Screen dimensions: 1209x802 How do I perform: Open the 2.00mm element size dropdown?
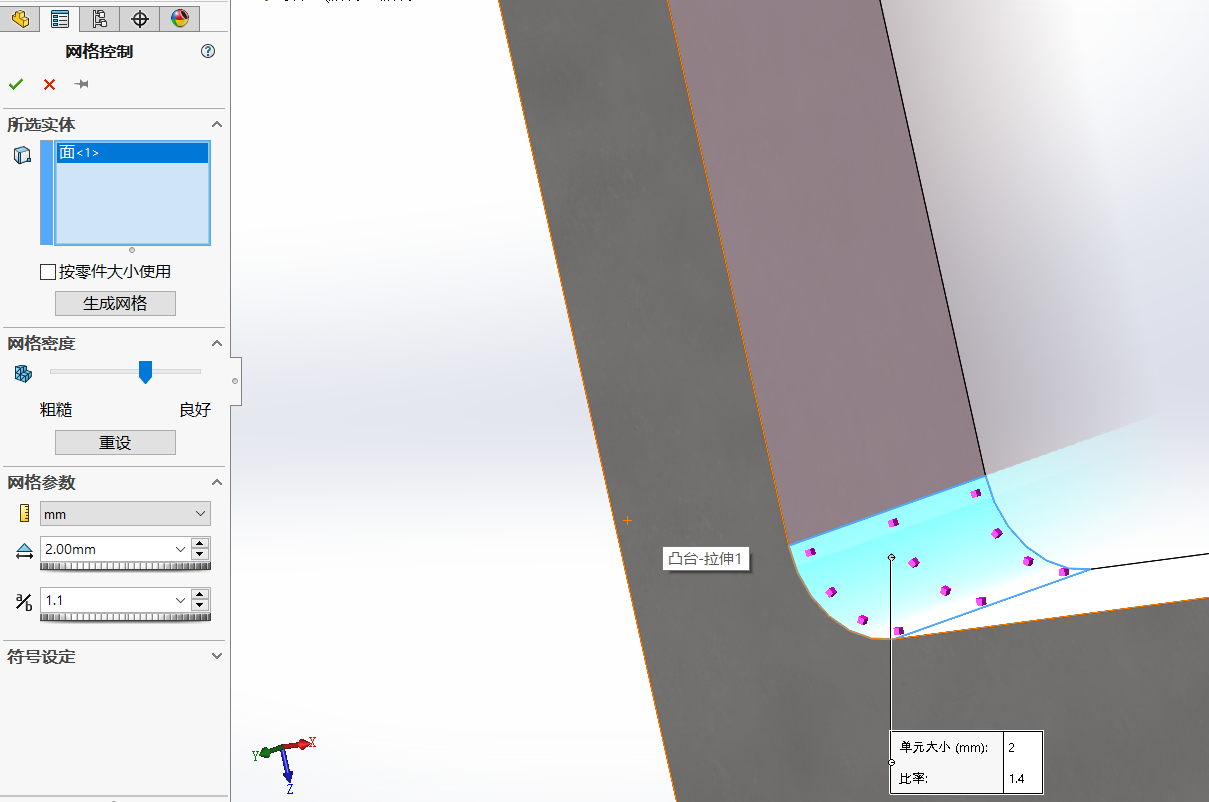click(x=181, y=549)
